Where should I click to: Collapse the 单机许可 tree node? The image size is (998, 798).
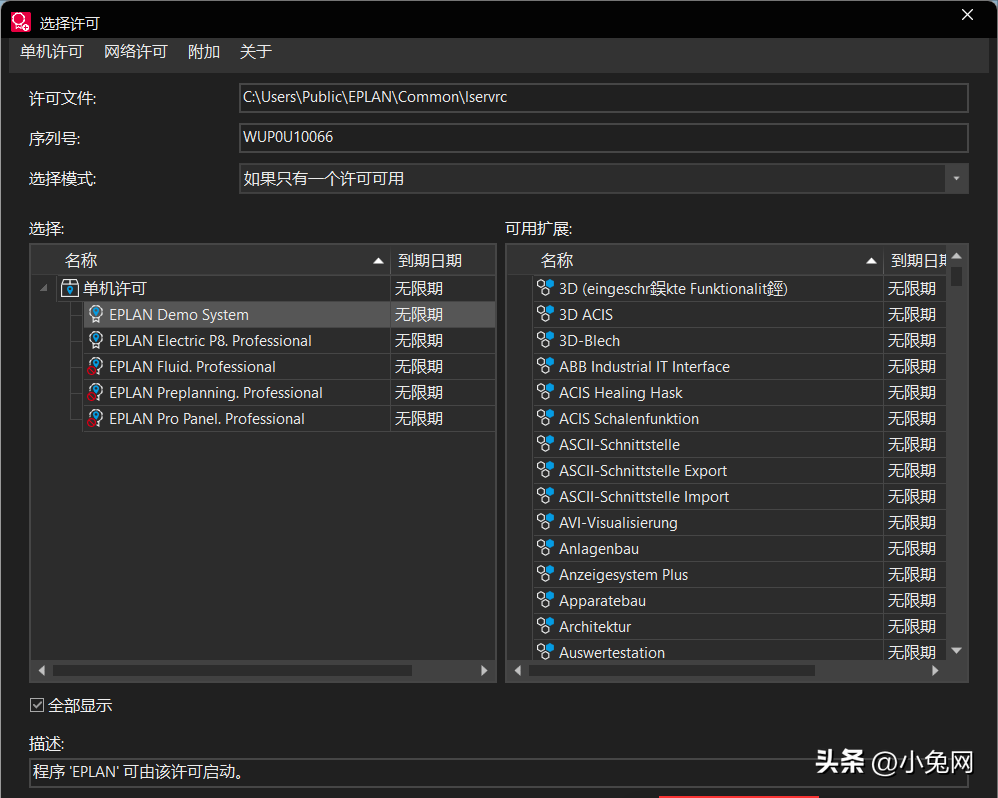click(43, 288)
